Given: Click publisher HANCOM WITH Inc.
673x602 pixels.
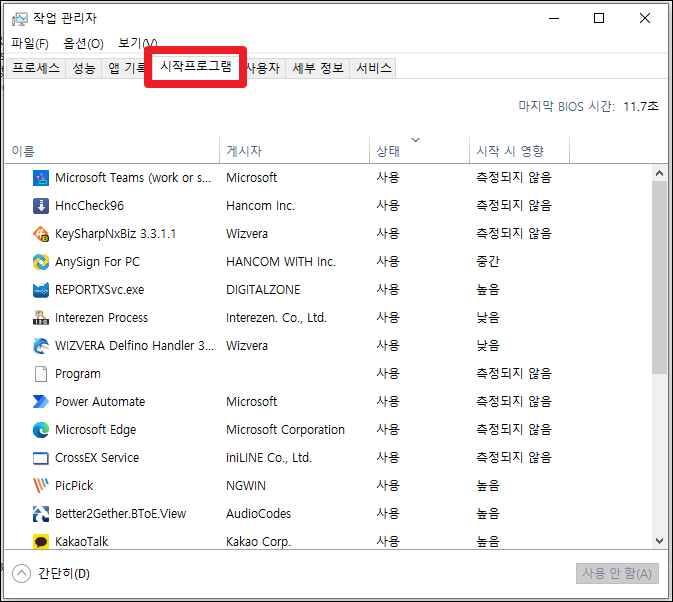Looking at the screenshot, I should [281, 262].
